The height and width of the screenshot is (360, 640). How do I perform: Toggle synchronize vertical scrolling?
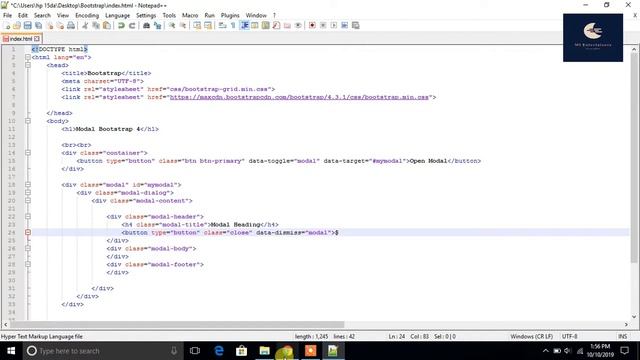(x=197, y=25)
